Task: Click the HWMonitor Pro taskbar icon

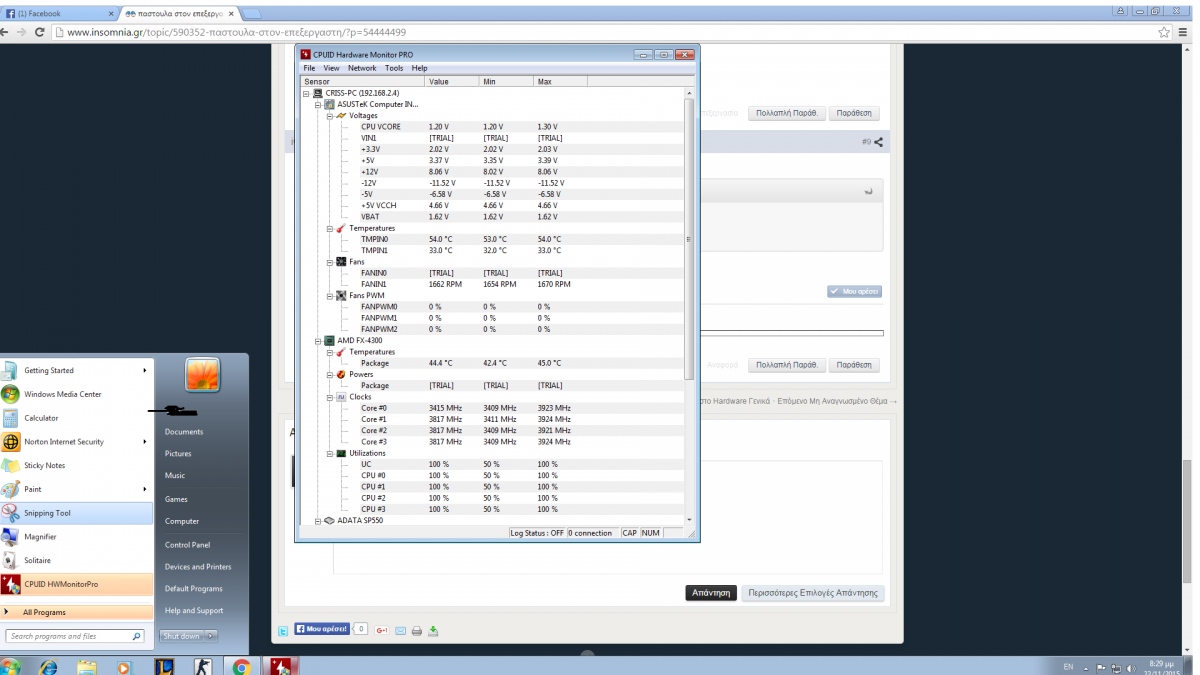Action: [280, 666]
